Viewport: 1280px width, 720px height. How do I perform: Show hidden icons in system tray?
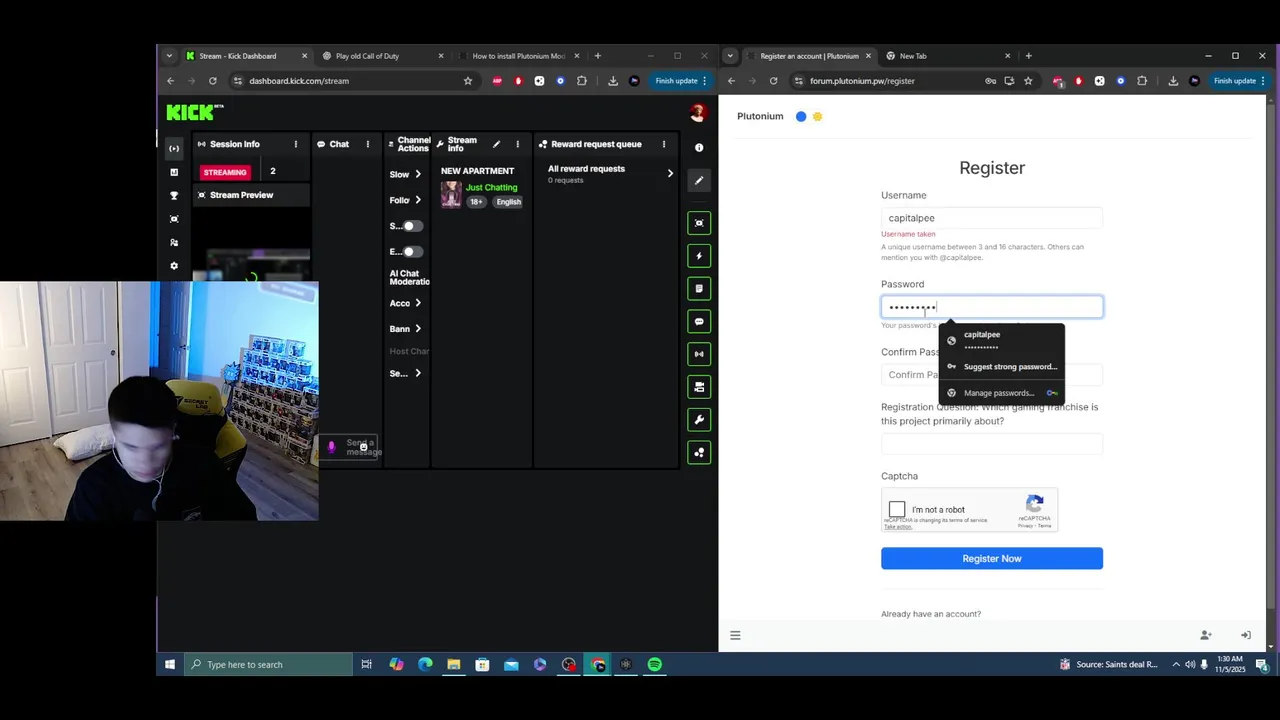[x=1176, y=664]
